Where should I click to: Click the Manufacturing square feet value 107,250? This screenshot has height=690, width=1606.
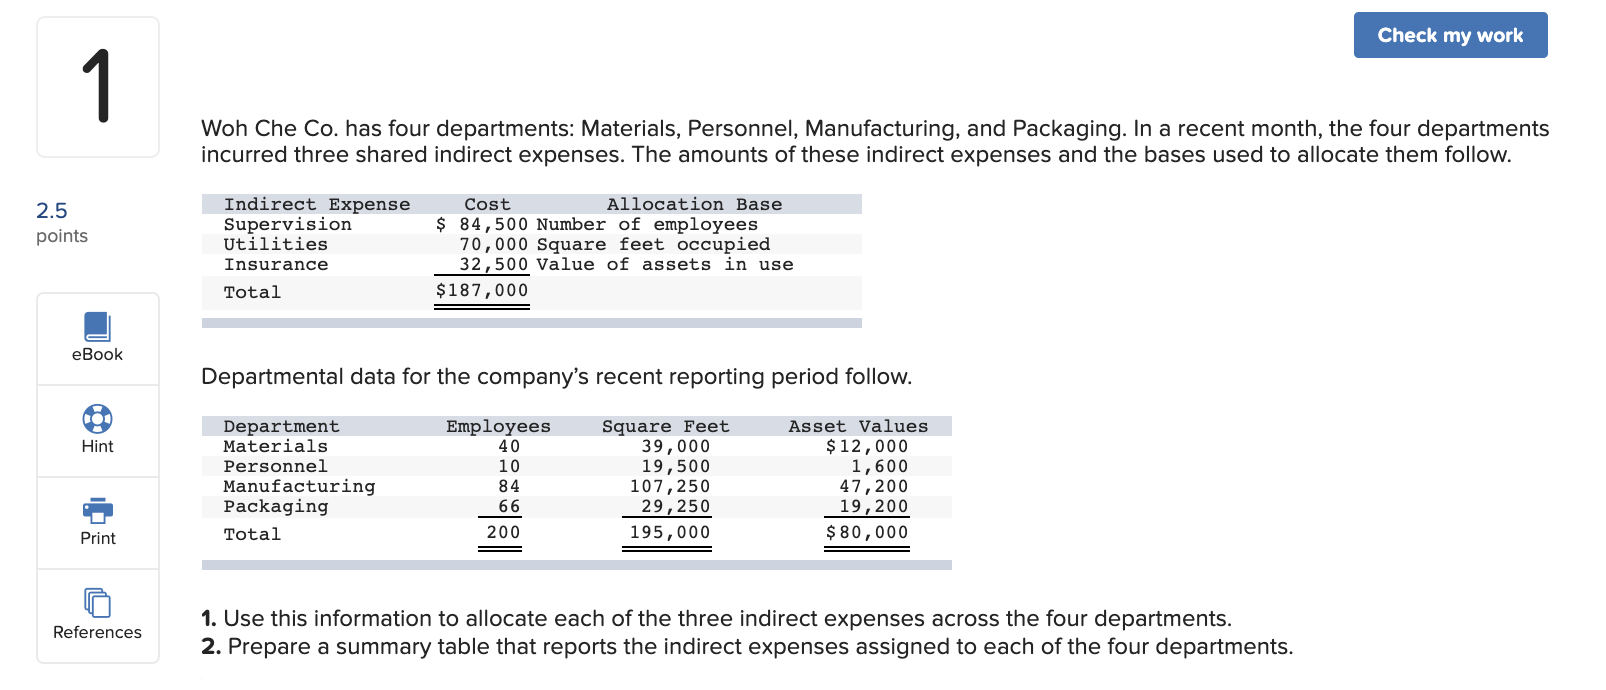(666, 487)
